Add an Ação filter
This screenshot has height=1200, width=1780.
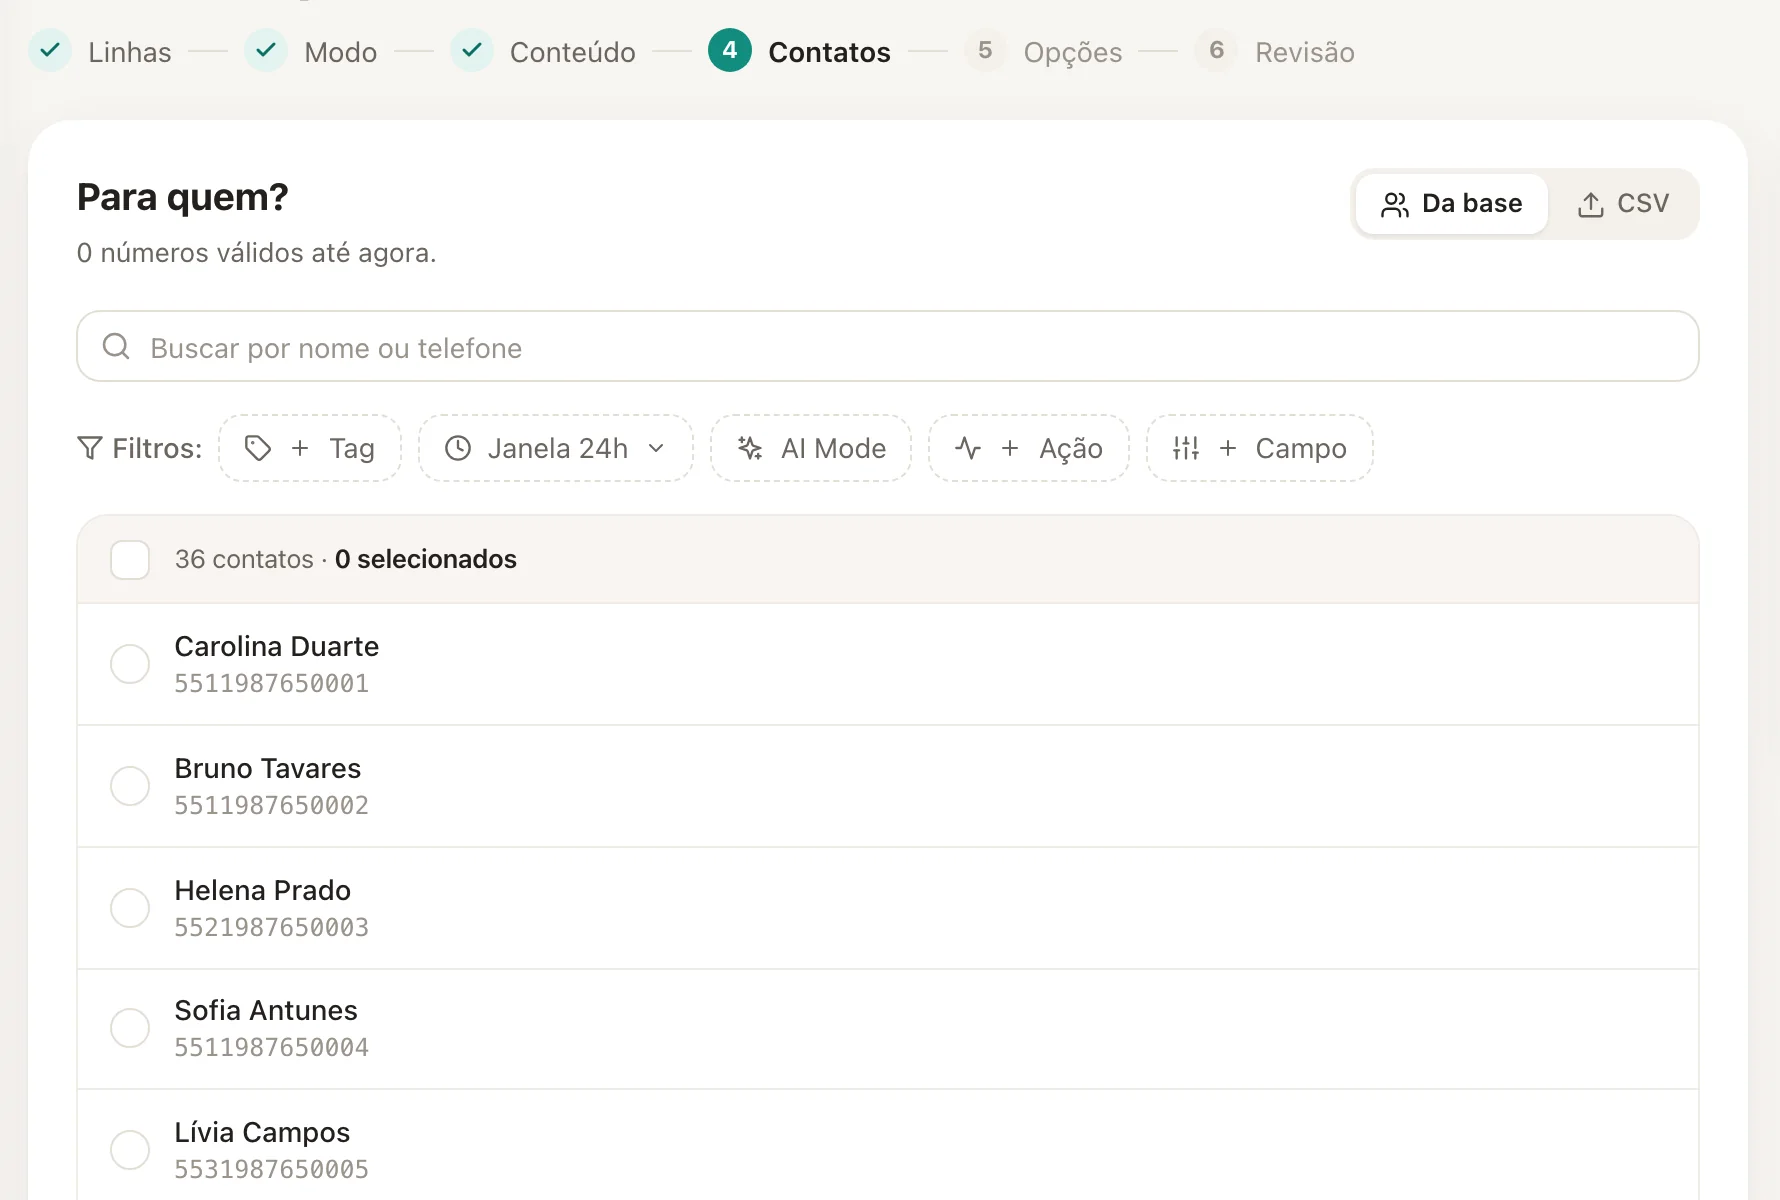click(1029, 448)
